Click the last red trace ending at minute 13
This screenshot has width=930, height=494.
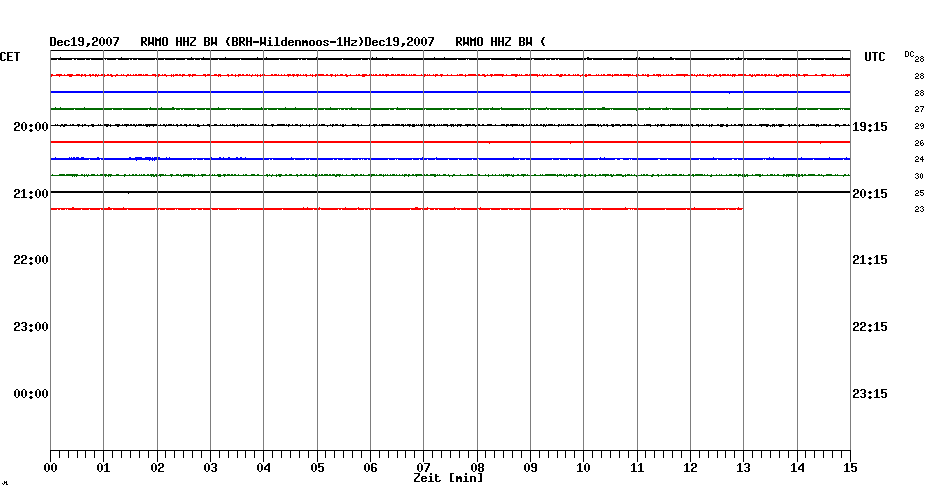tap(397, 209)
